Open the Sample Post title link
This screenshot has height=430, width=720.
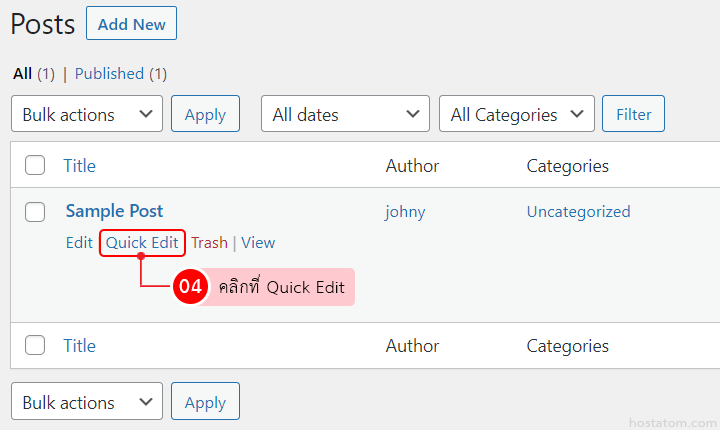point(114,211)
